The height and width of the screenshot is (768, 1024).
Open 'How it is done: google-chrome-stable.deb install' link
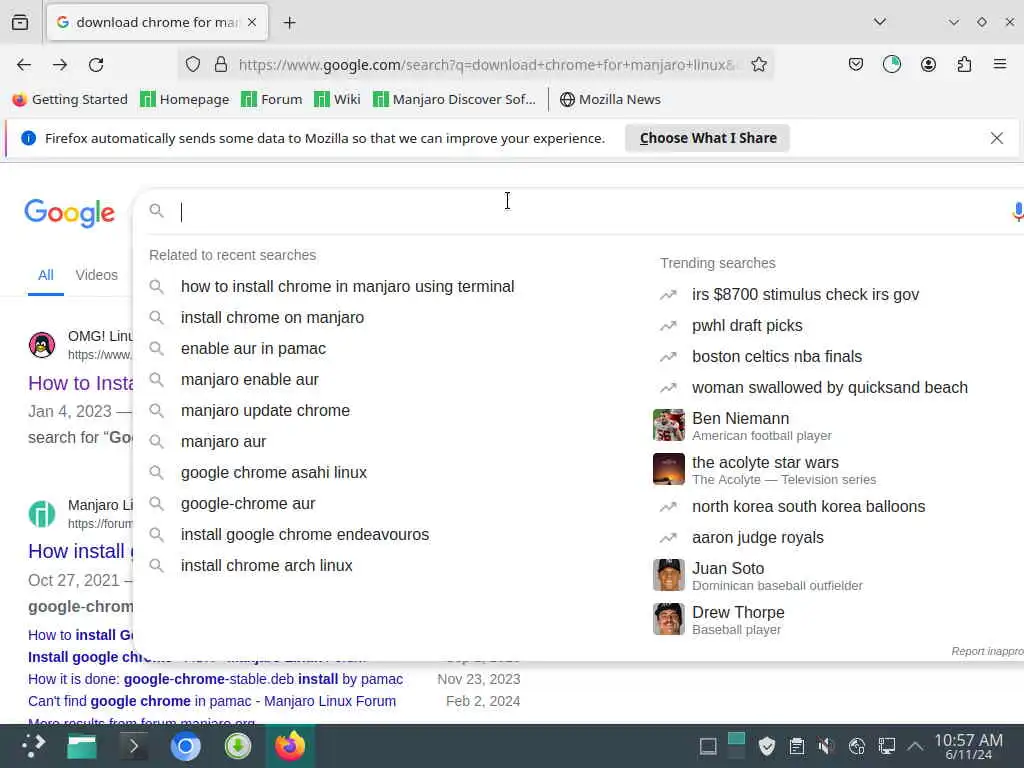[x=216, y=679]
